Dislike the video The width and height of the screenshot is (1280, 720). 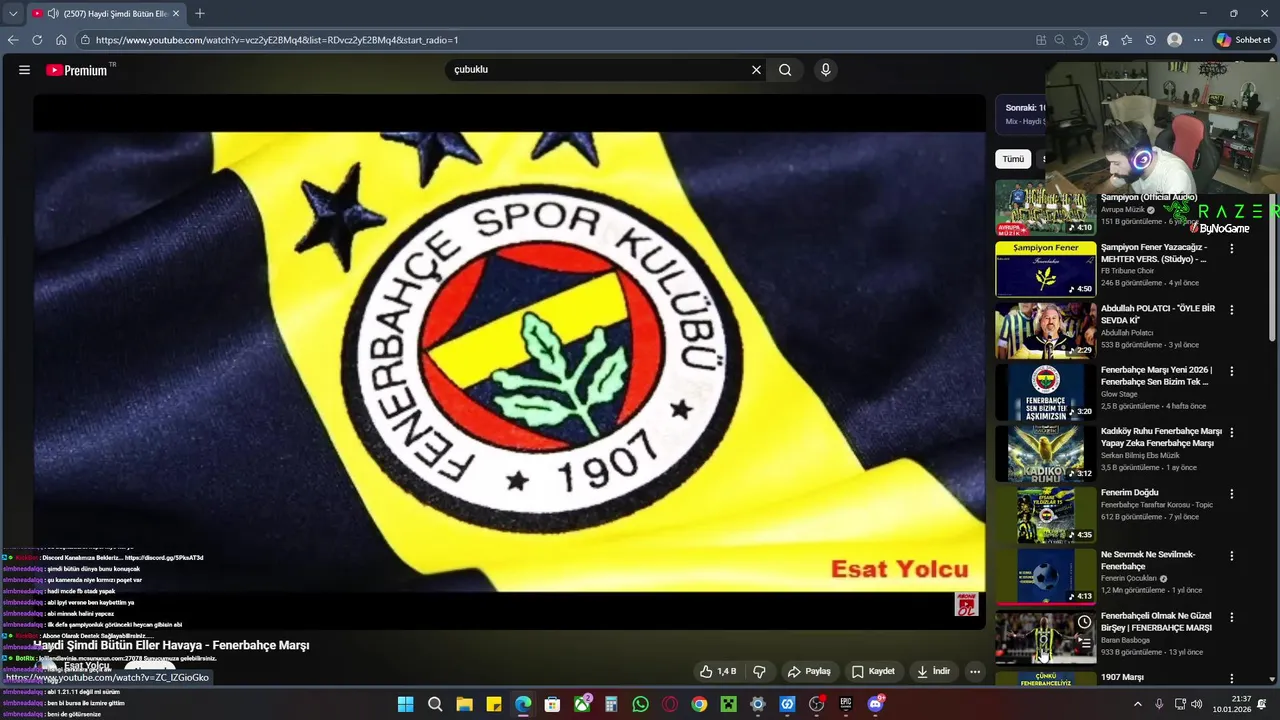click(x=759, y=671)
